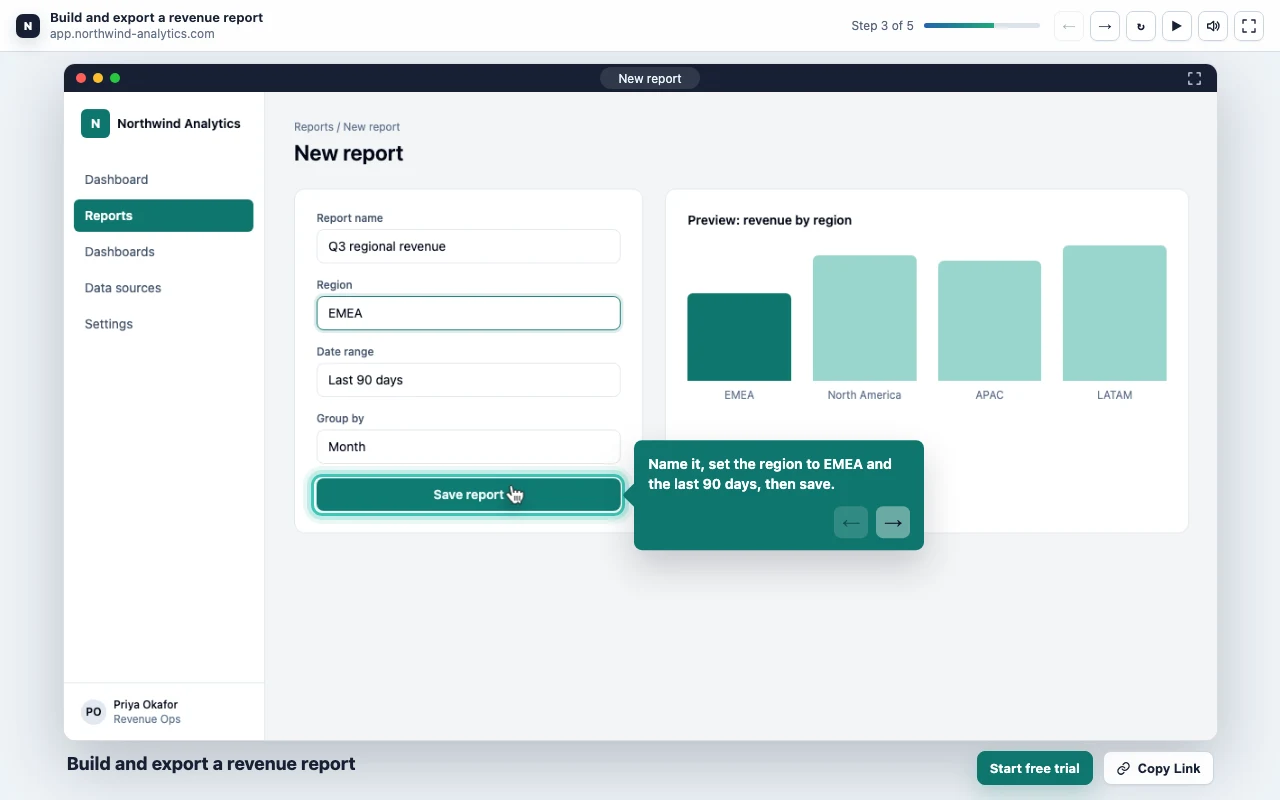Click the EMEA bar in the chart
The image size is (1280, 800).
point(739,337)
